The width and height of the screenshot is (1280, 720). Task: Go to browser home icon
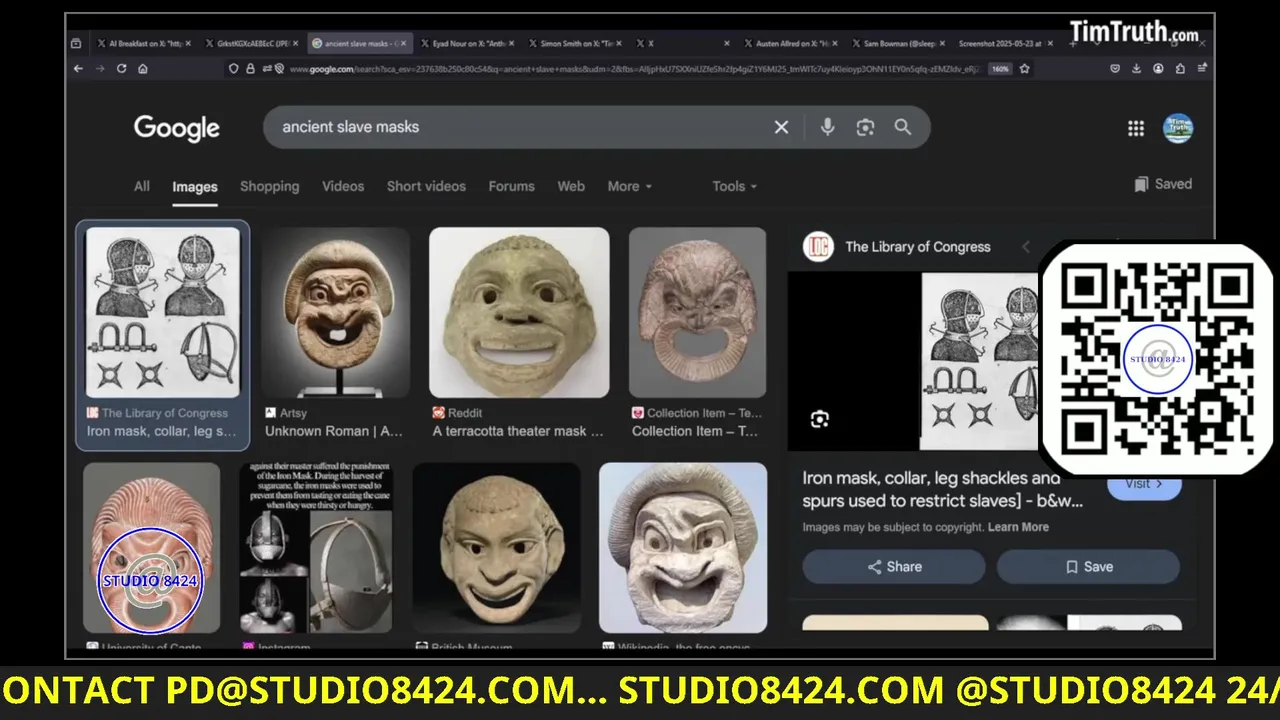coord(143,69)
